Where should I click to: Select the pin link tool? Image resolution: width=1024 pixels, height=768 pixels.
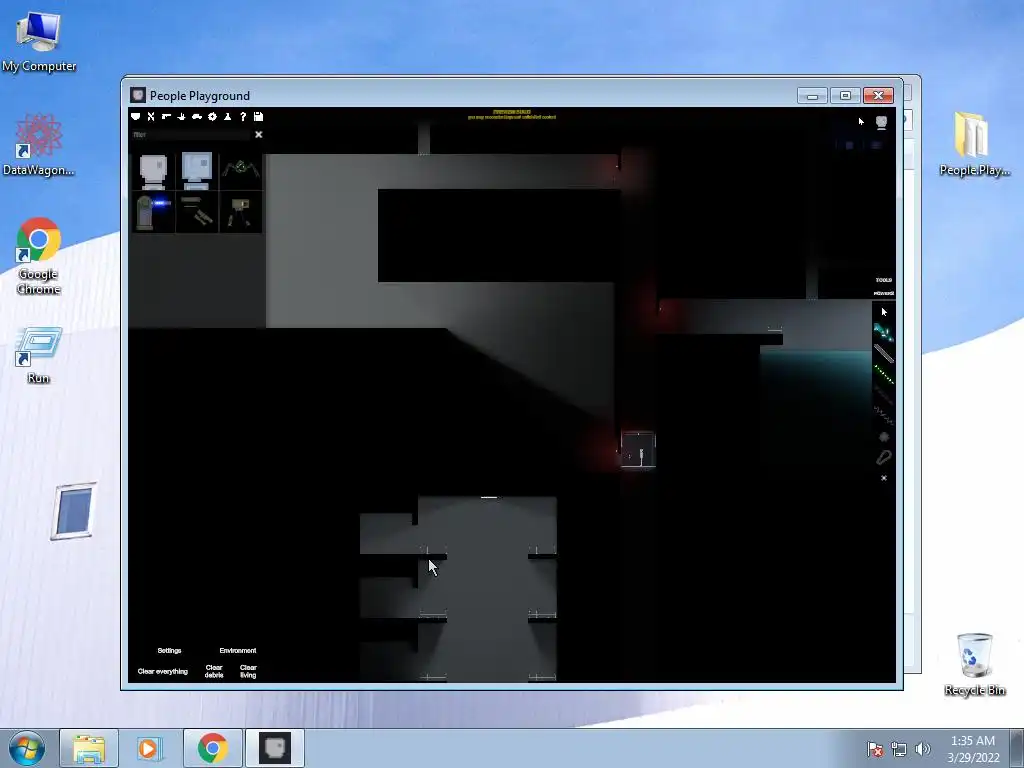884,457
